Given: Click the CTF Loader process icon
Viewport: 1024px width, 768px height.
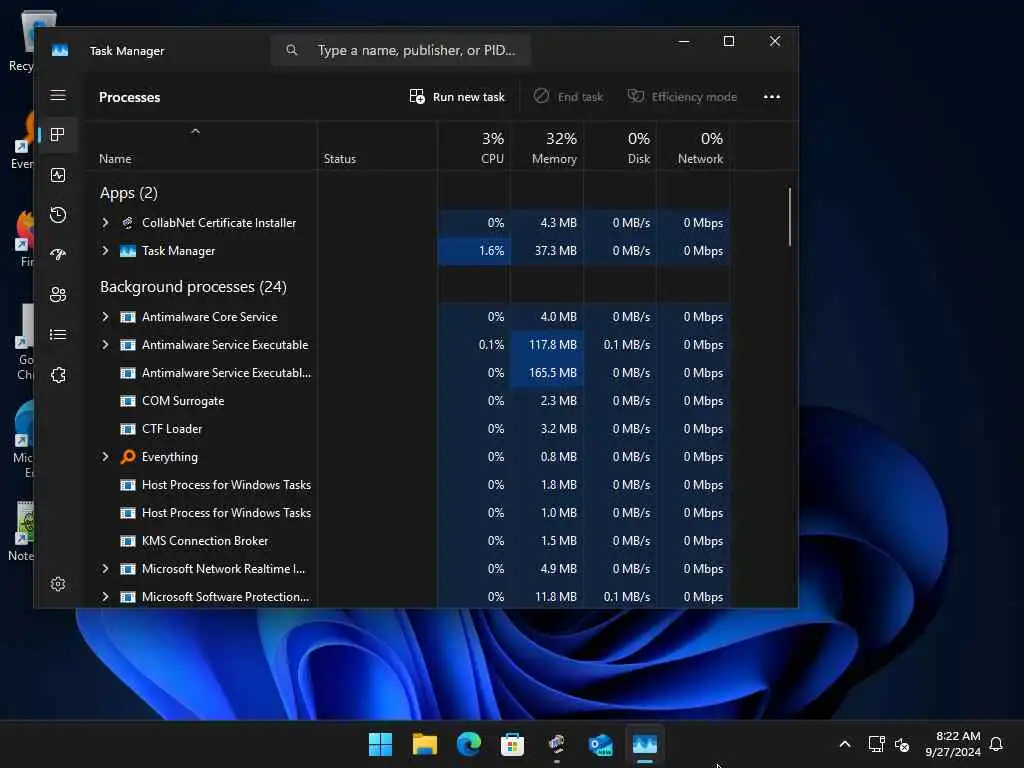Looking at the screenshot, I should [x=128, y=429].
